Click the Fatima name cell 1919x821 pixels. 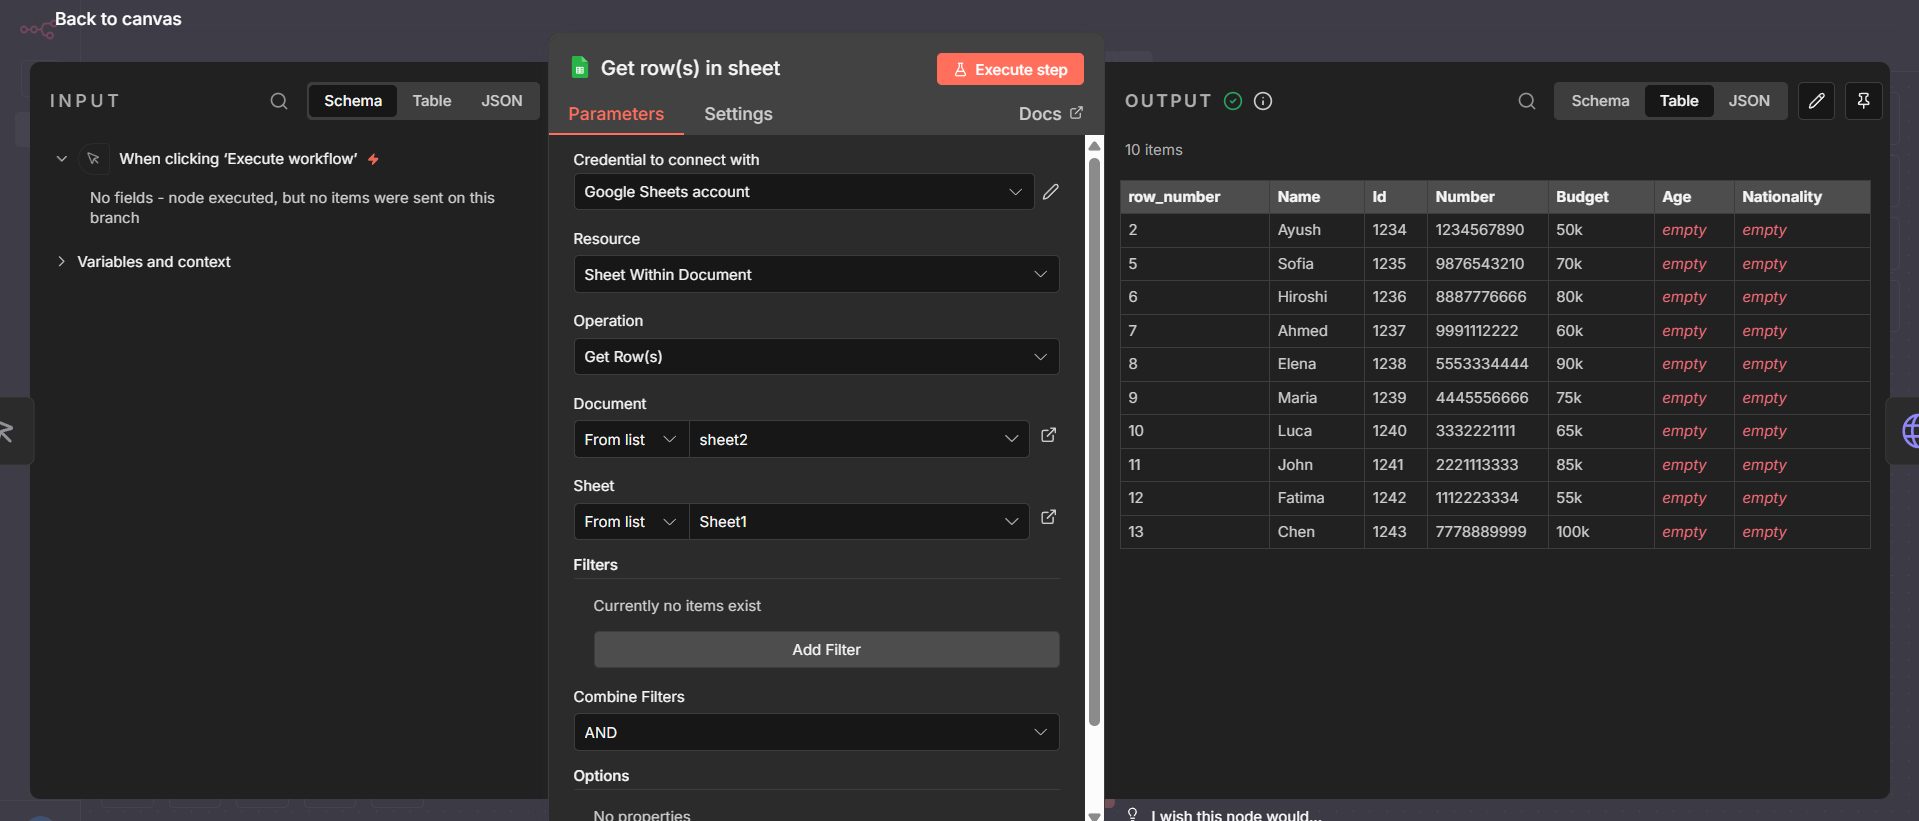pos(1317,498)
